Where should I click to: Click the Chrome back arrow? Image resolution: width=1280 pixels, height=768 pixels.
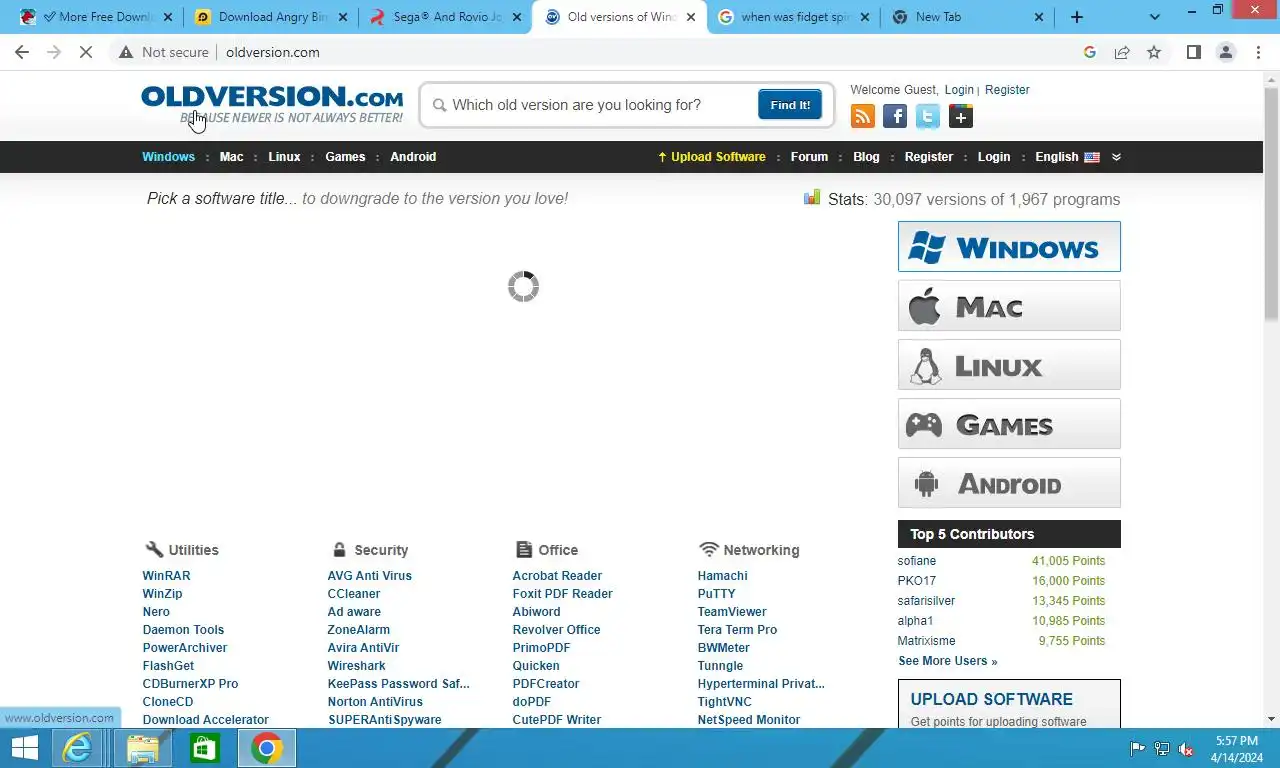[22, 52]
